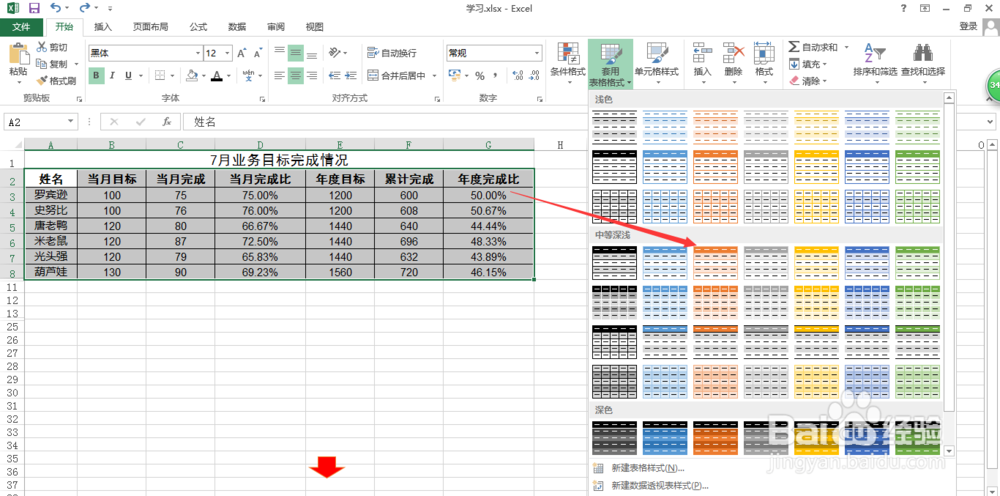Click the Insert (插入) cells icon

point(702,53)
